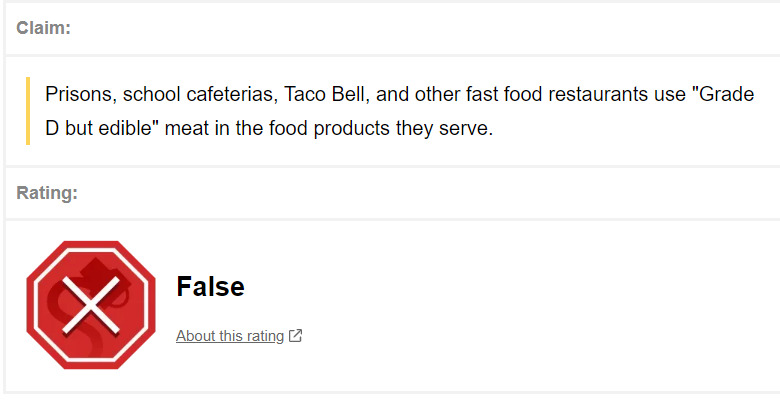Open the external link icon beside About this rating
This screenshot has height=413, width=780.
[x=295, y=336]
